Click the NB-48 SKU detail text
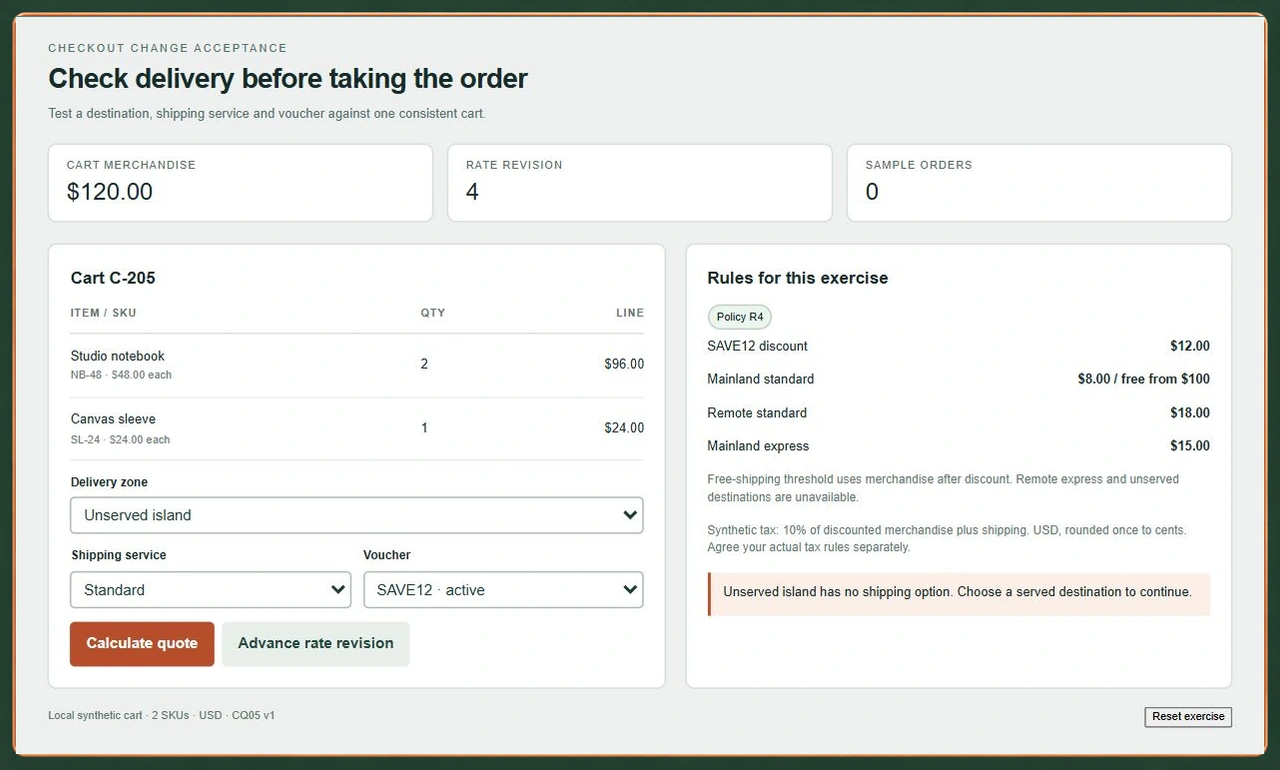The height and width of the screenshot is (770, 1280). pyautogui.click(x=121, y=375)
